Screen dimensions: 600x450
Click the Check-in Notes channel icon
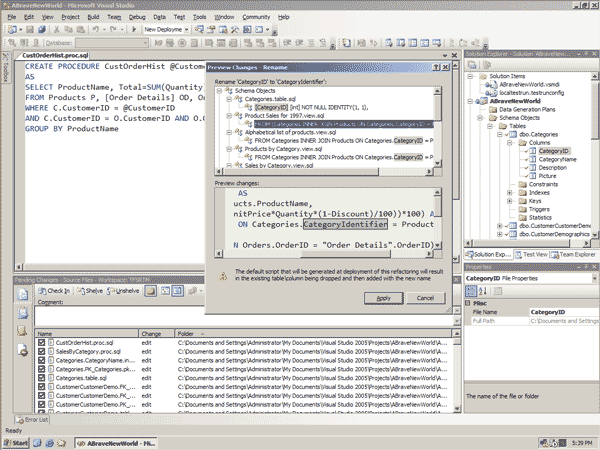coord(23,331)
